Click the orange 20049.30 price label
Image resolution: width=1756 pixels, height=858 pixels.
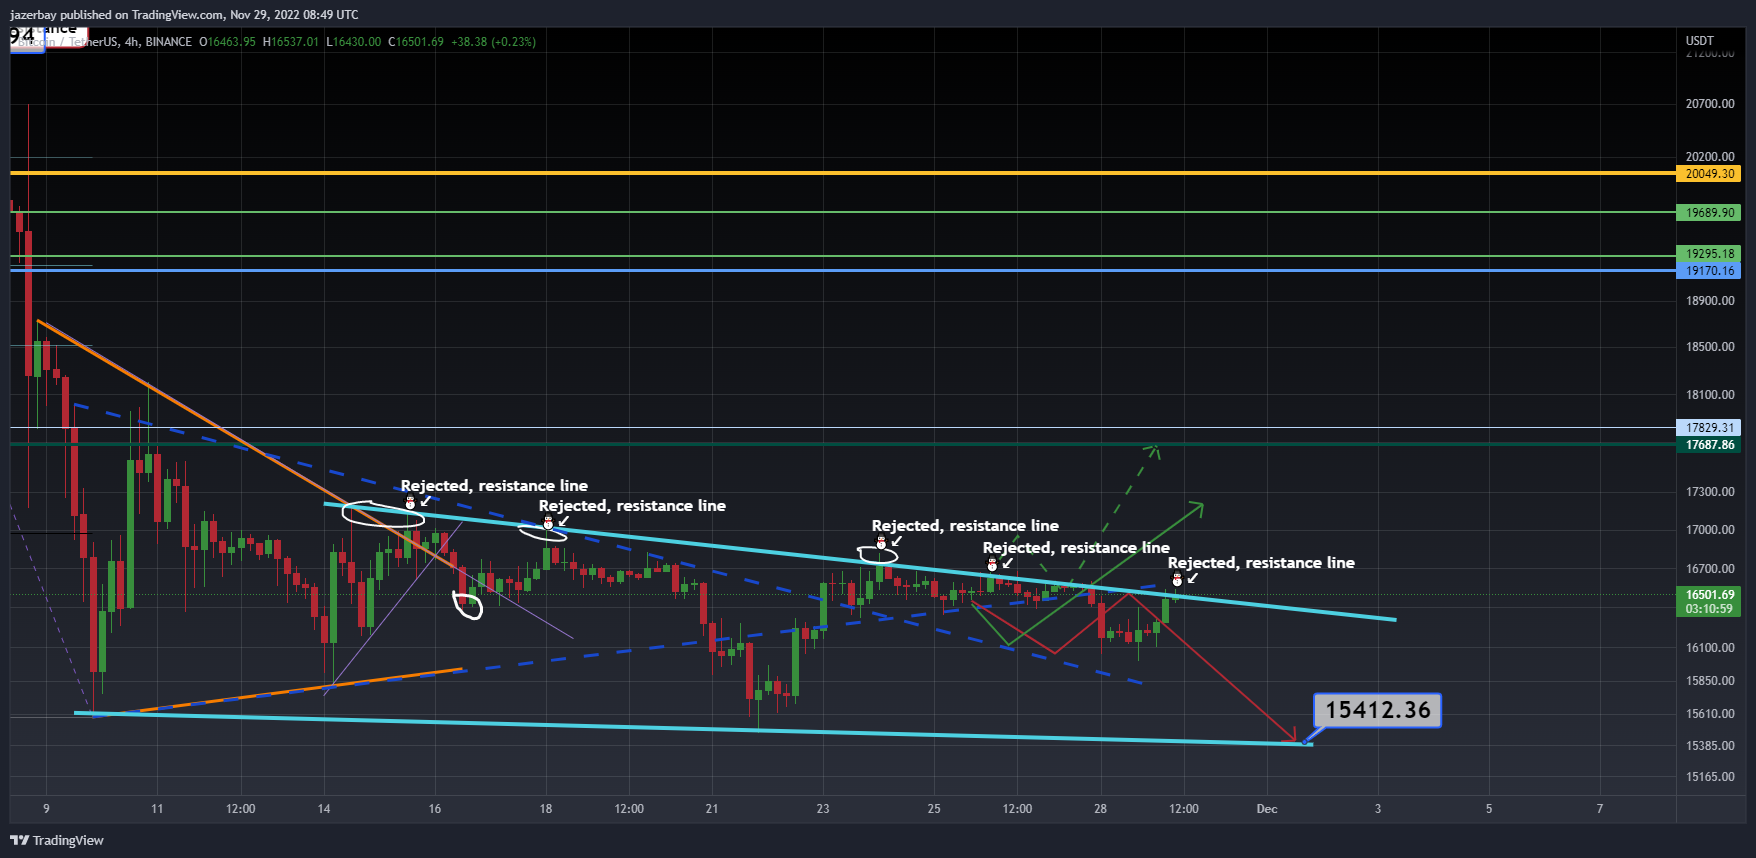(1709, 174)
